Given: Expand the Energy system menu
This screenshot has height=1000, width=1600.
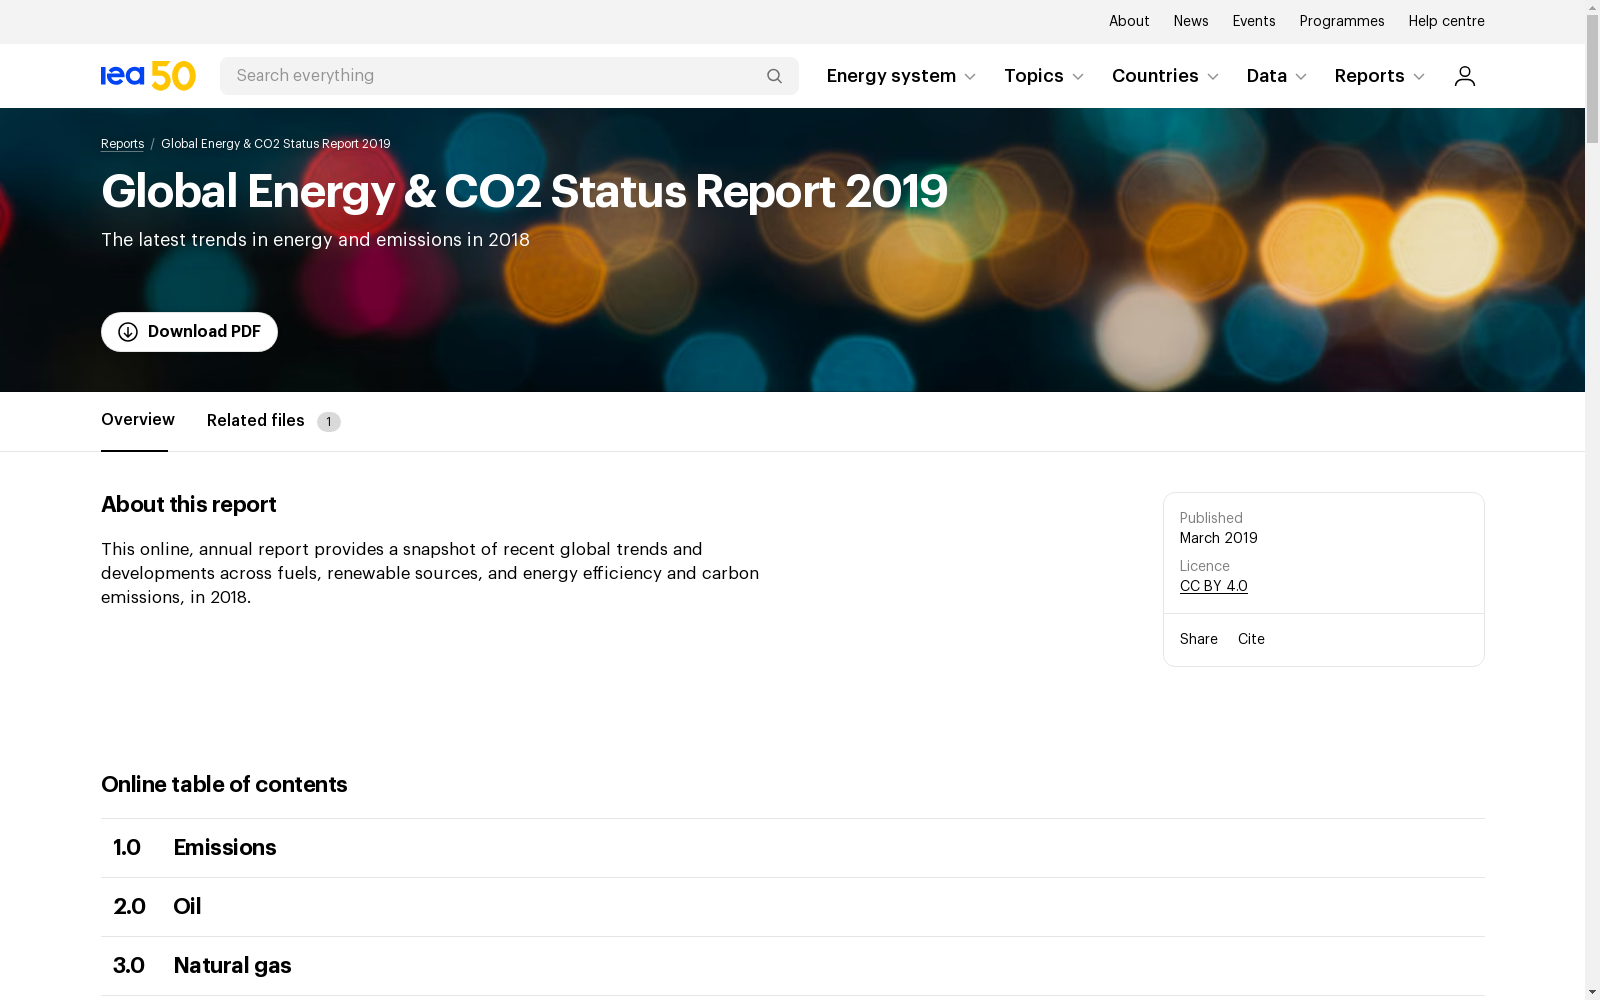Looking at the screenshot, I should pyautogui.click(x=901, y=76).
